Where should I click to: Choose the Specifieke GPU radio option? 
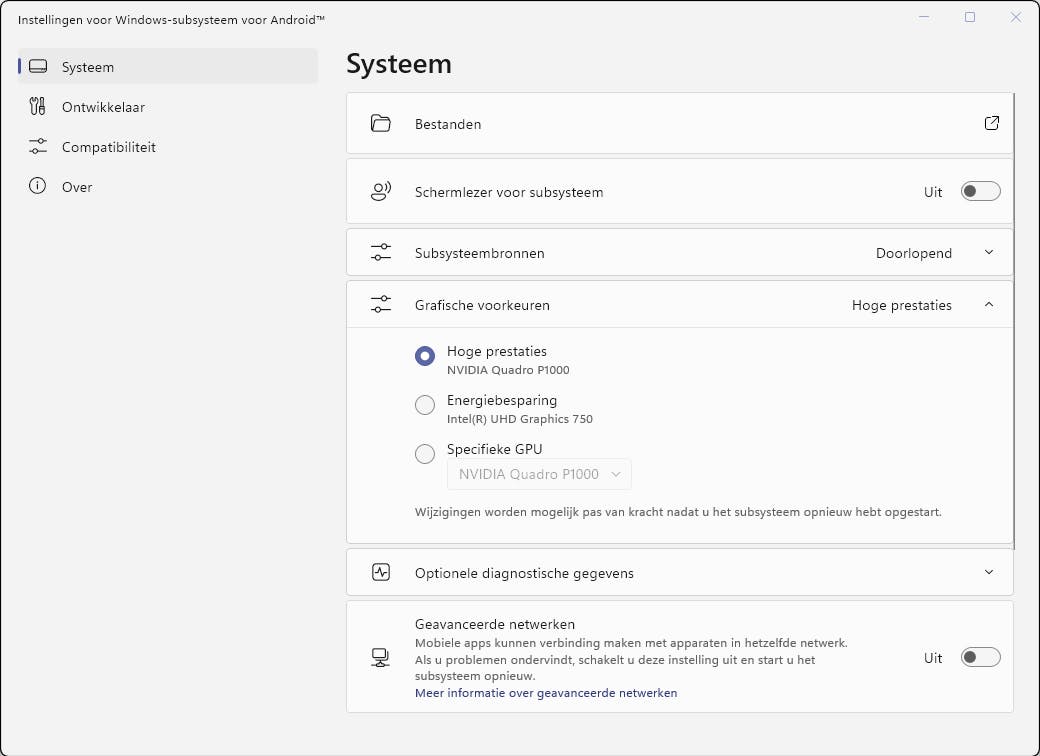425,454
